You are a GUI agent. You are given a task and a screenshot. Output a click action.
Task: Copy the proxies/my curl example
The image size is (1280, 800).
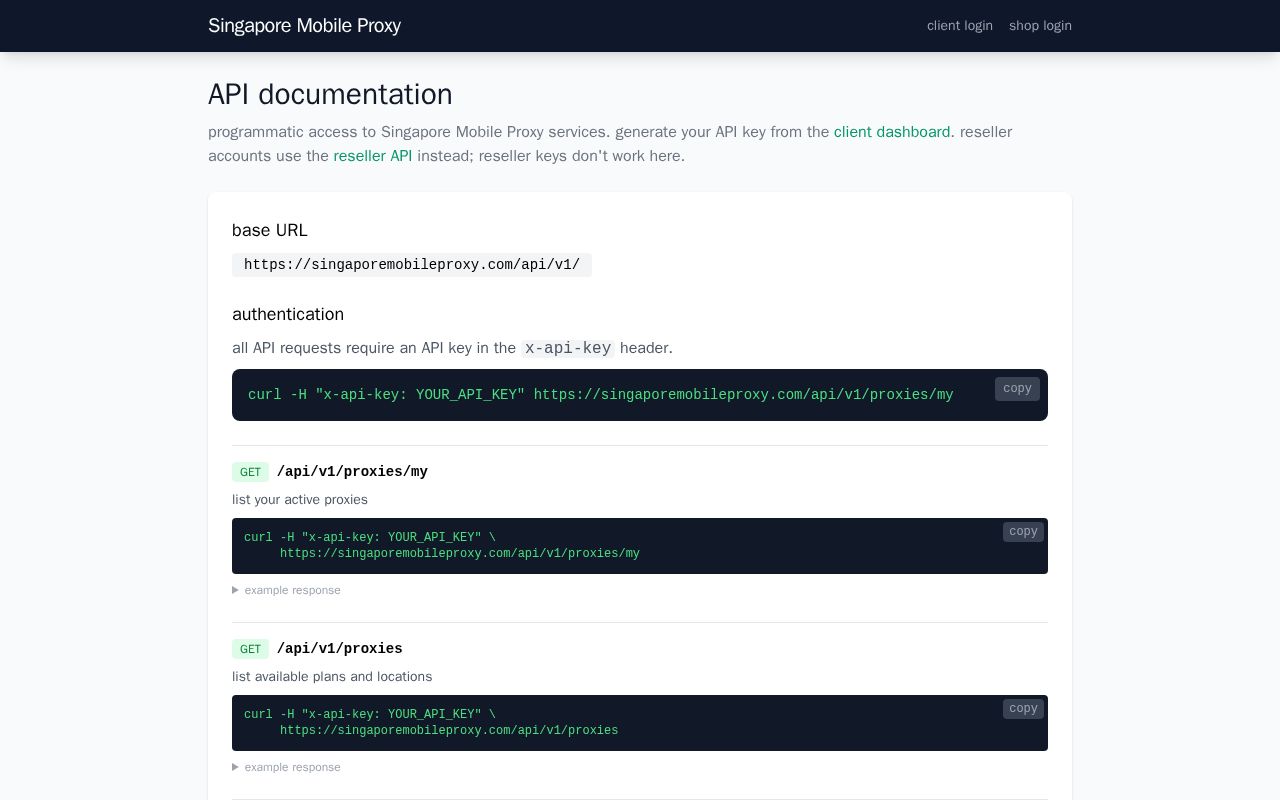[x=1023, y=532]
